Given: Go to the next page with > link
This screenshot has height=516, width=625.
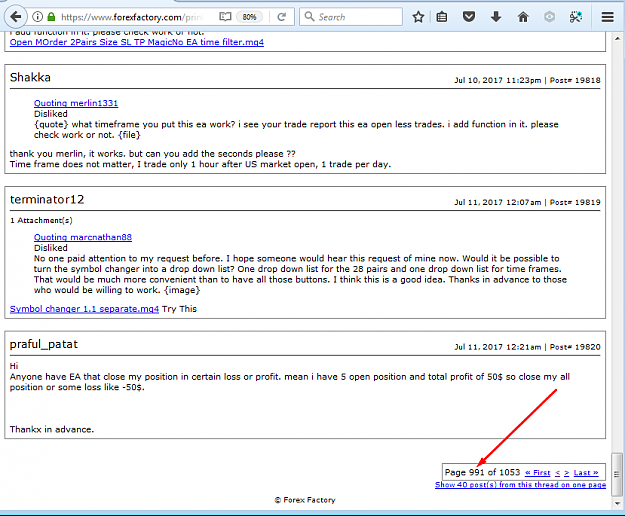Looking at the screenshot, I should point(566,473).
